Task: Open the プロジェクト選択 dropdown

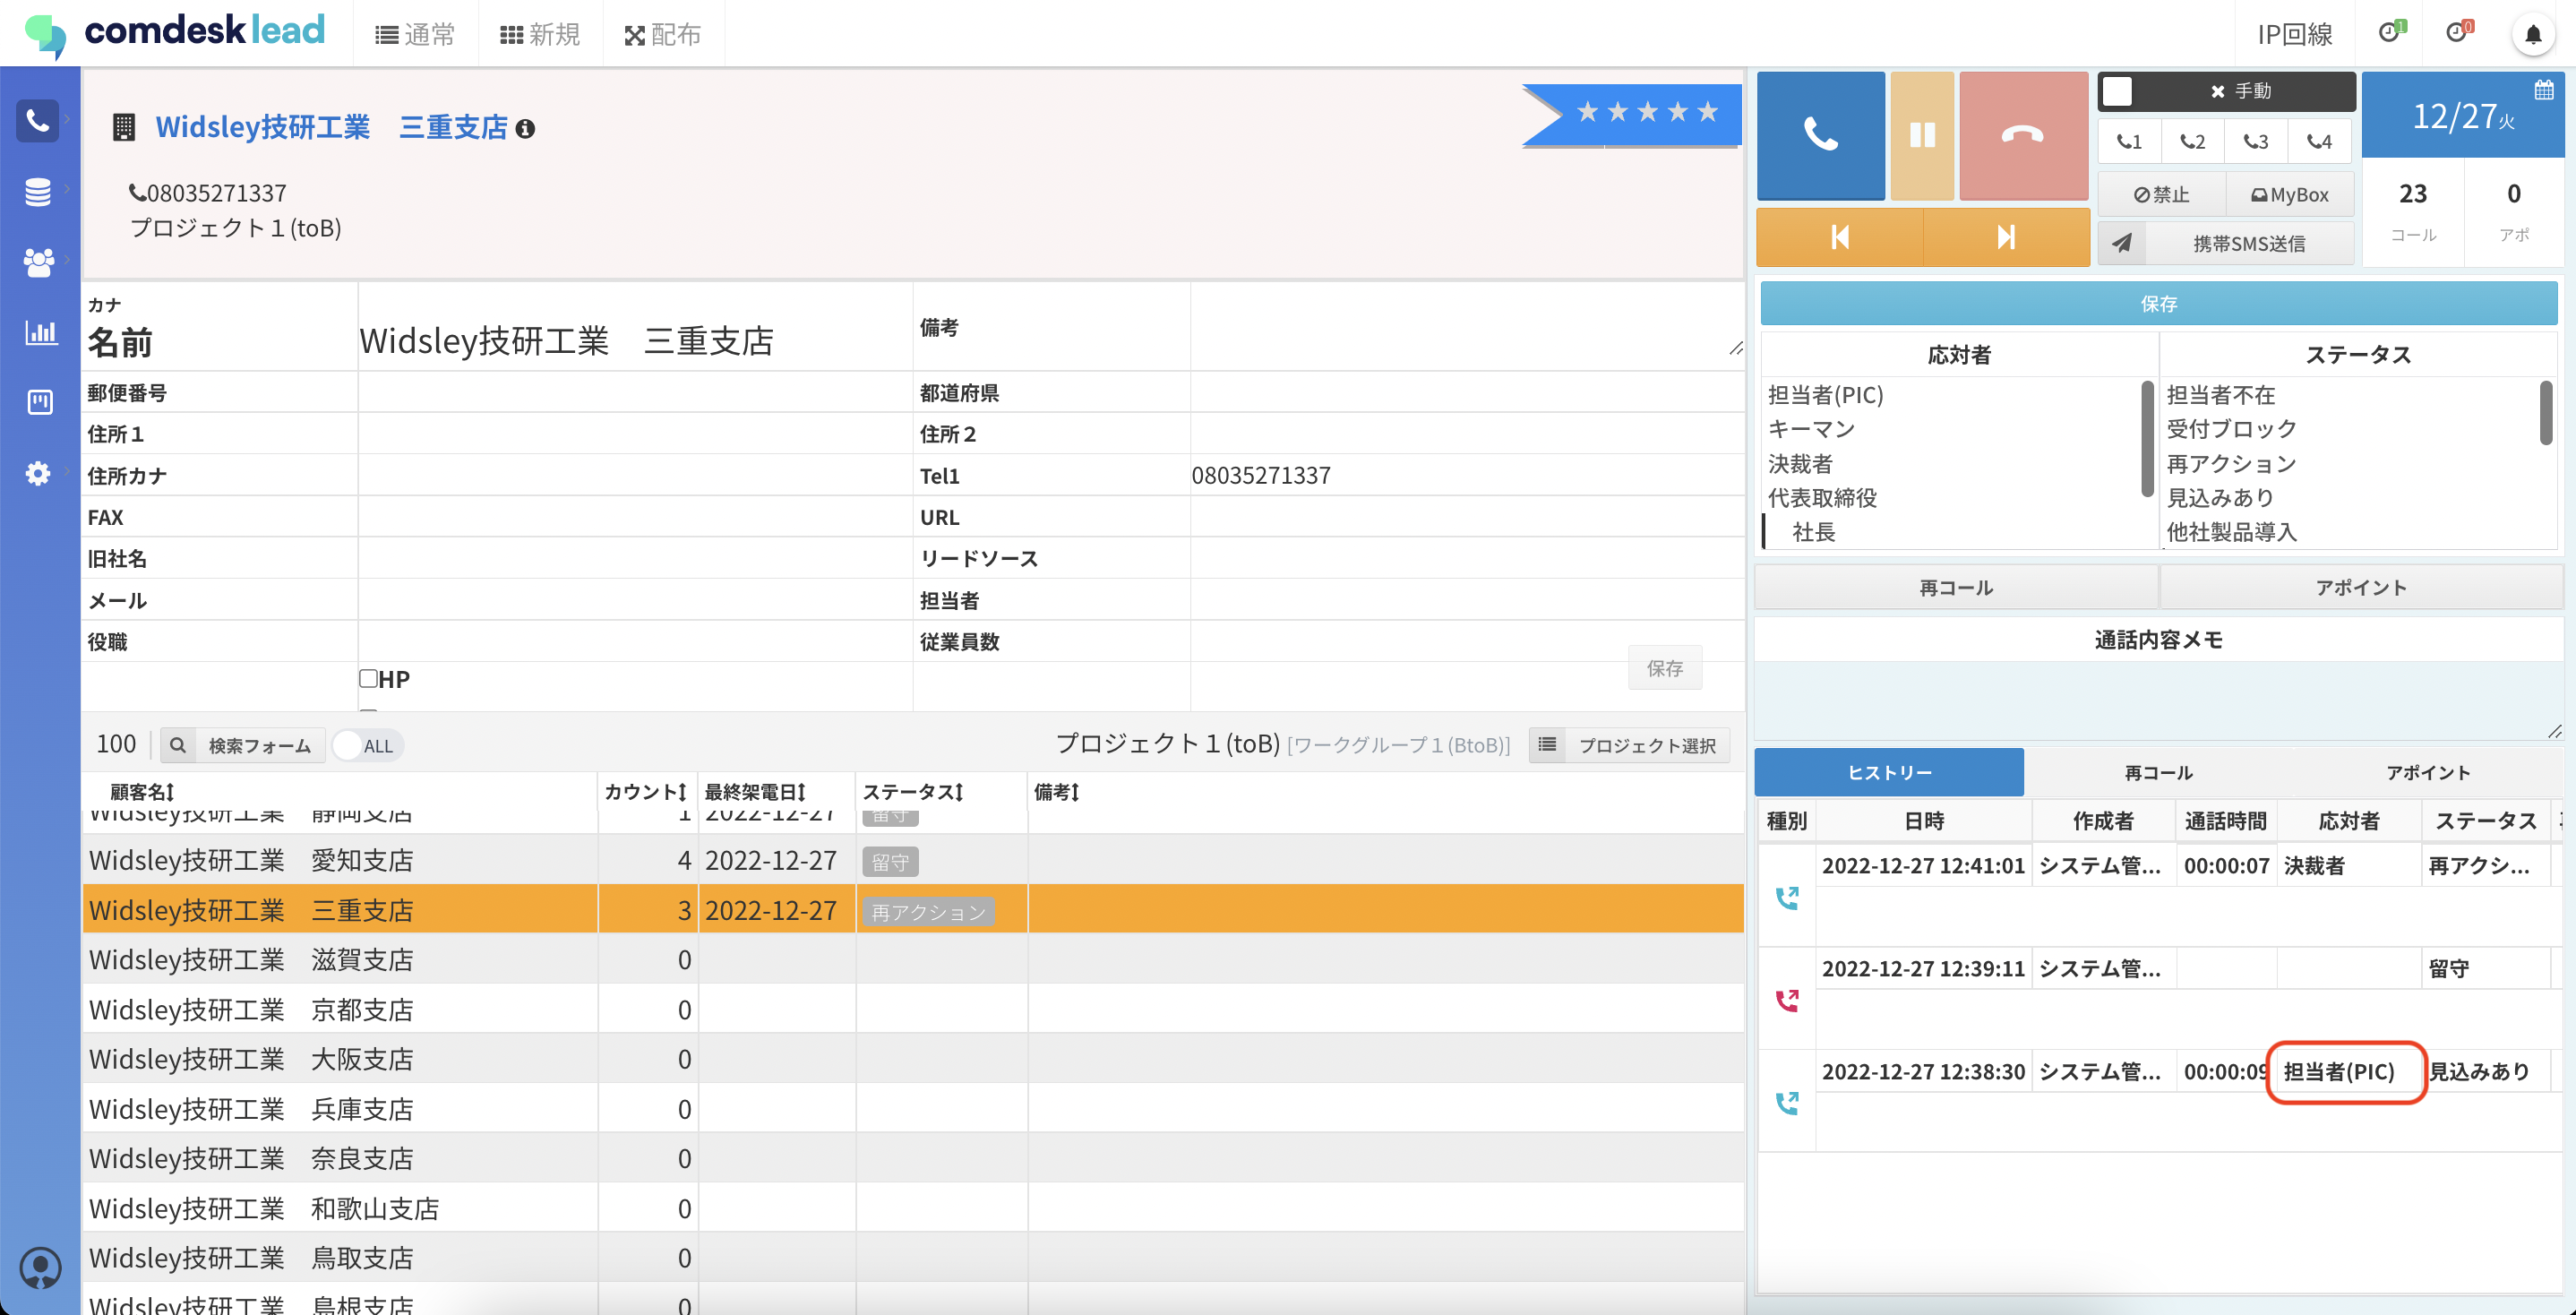Action: pos(1629,746)
